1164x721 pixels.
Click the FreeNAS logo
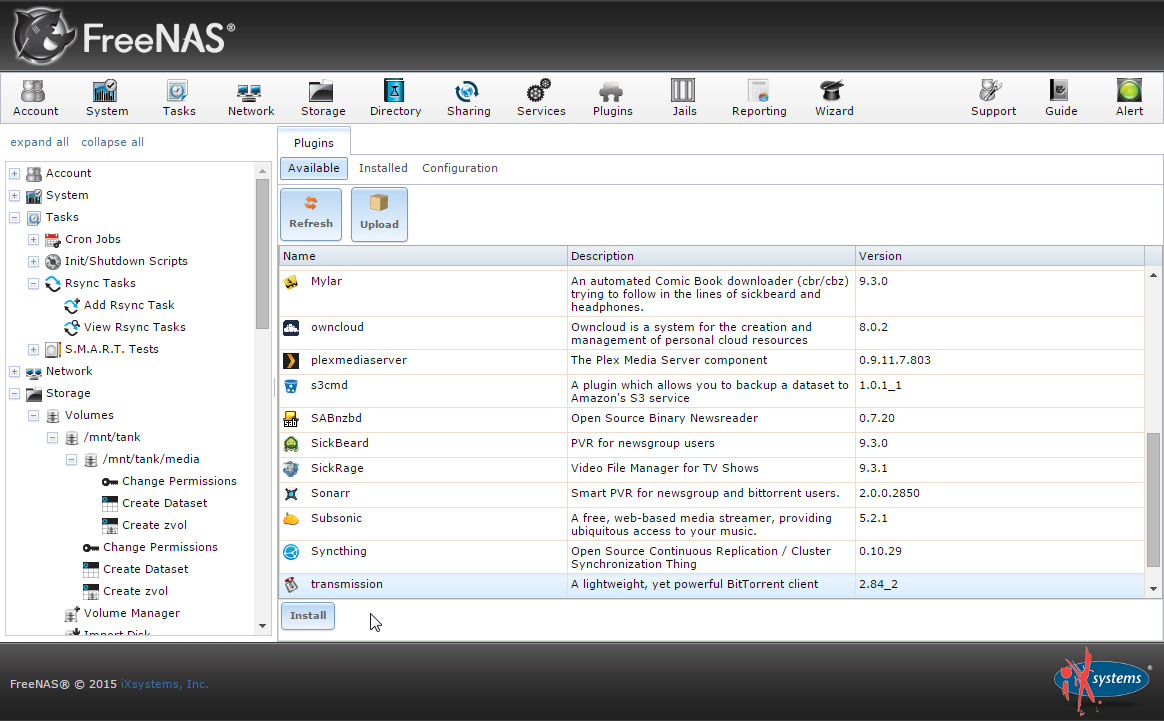pos(123,37)
